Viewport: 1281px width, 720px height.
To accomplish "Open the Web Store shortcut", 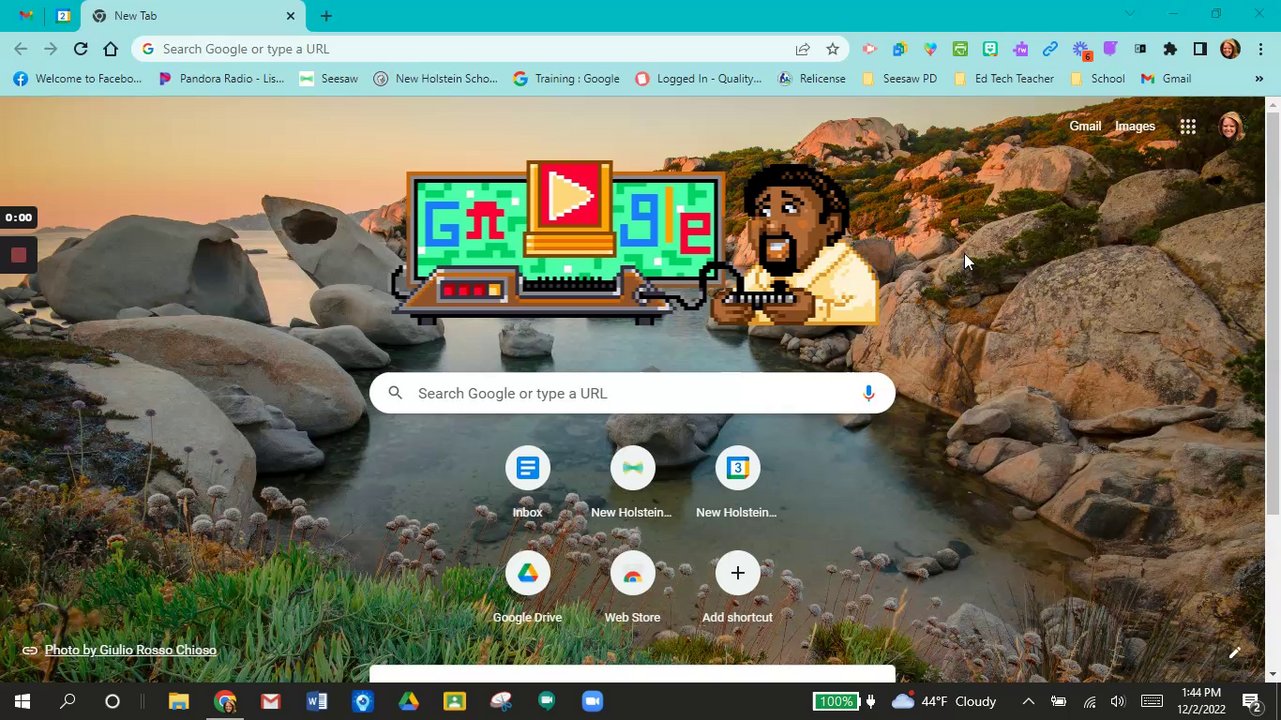I will coord(632,588).
